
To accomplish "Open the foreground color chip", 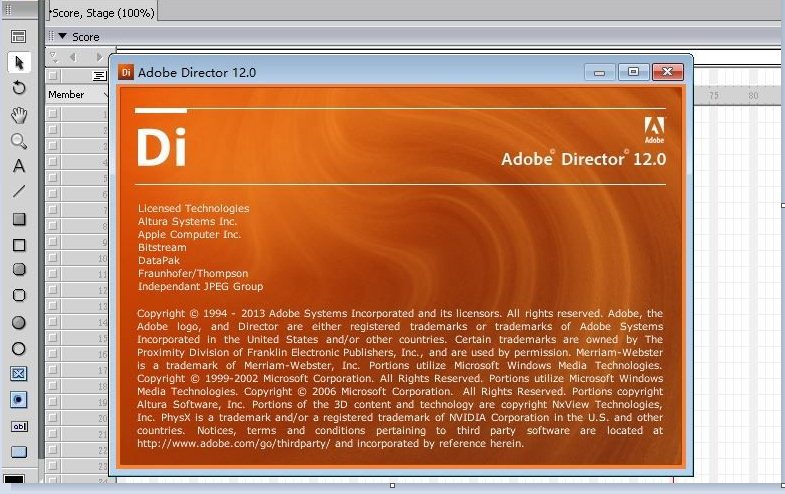I will tap(14, 479).
